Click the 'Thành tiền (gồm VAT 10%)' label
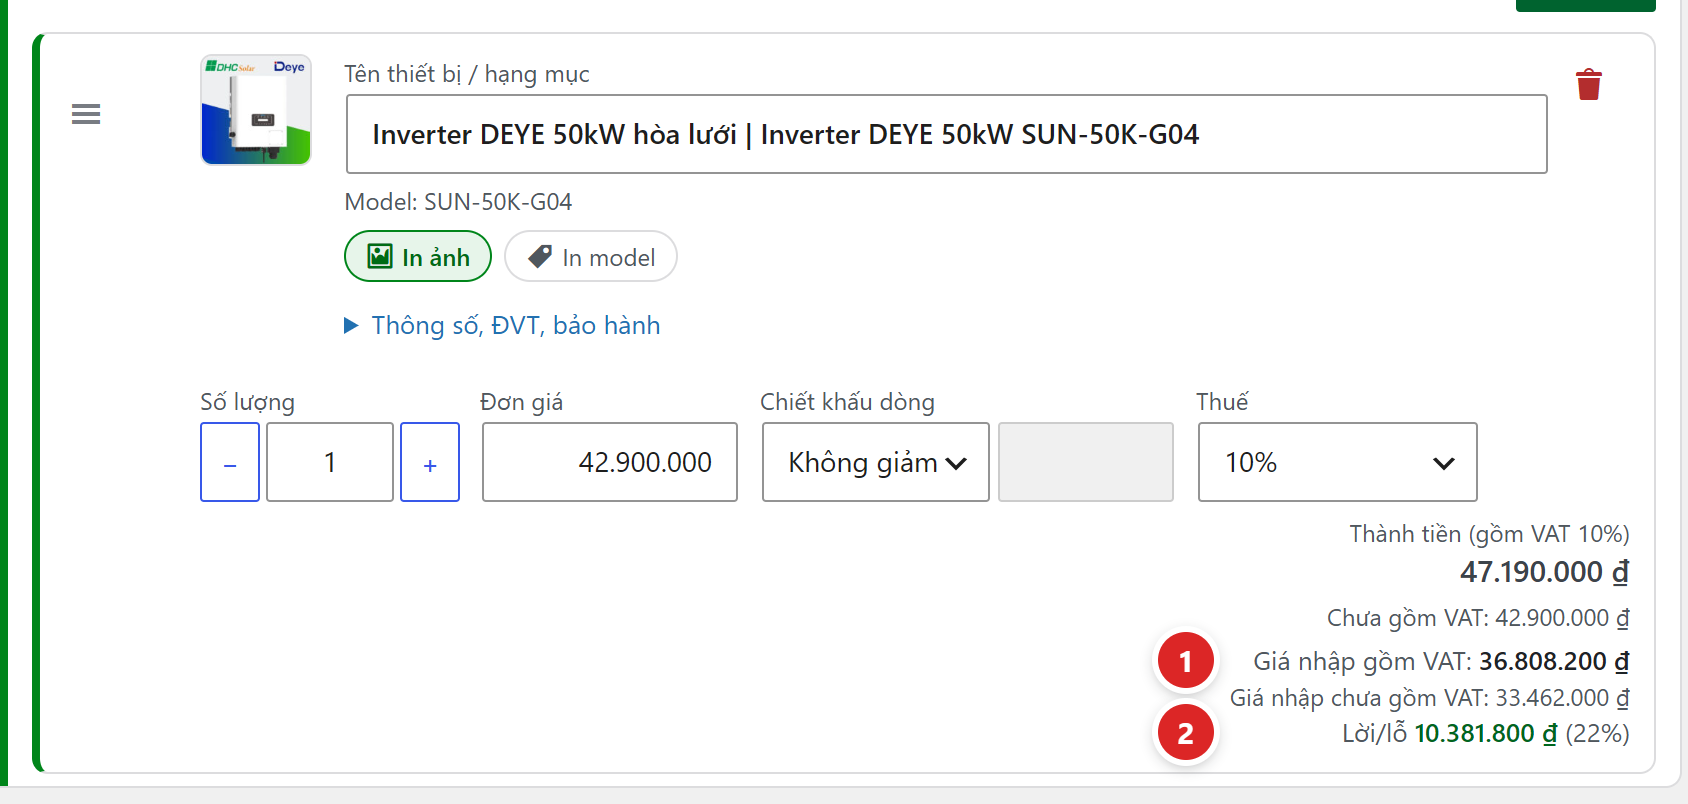This screenshot has height=804, width=1688. (x=1489, y=534)
